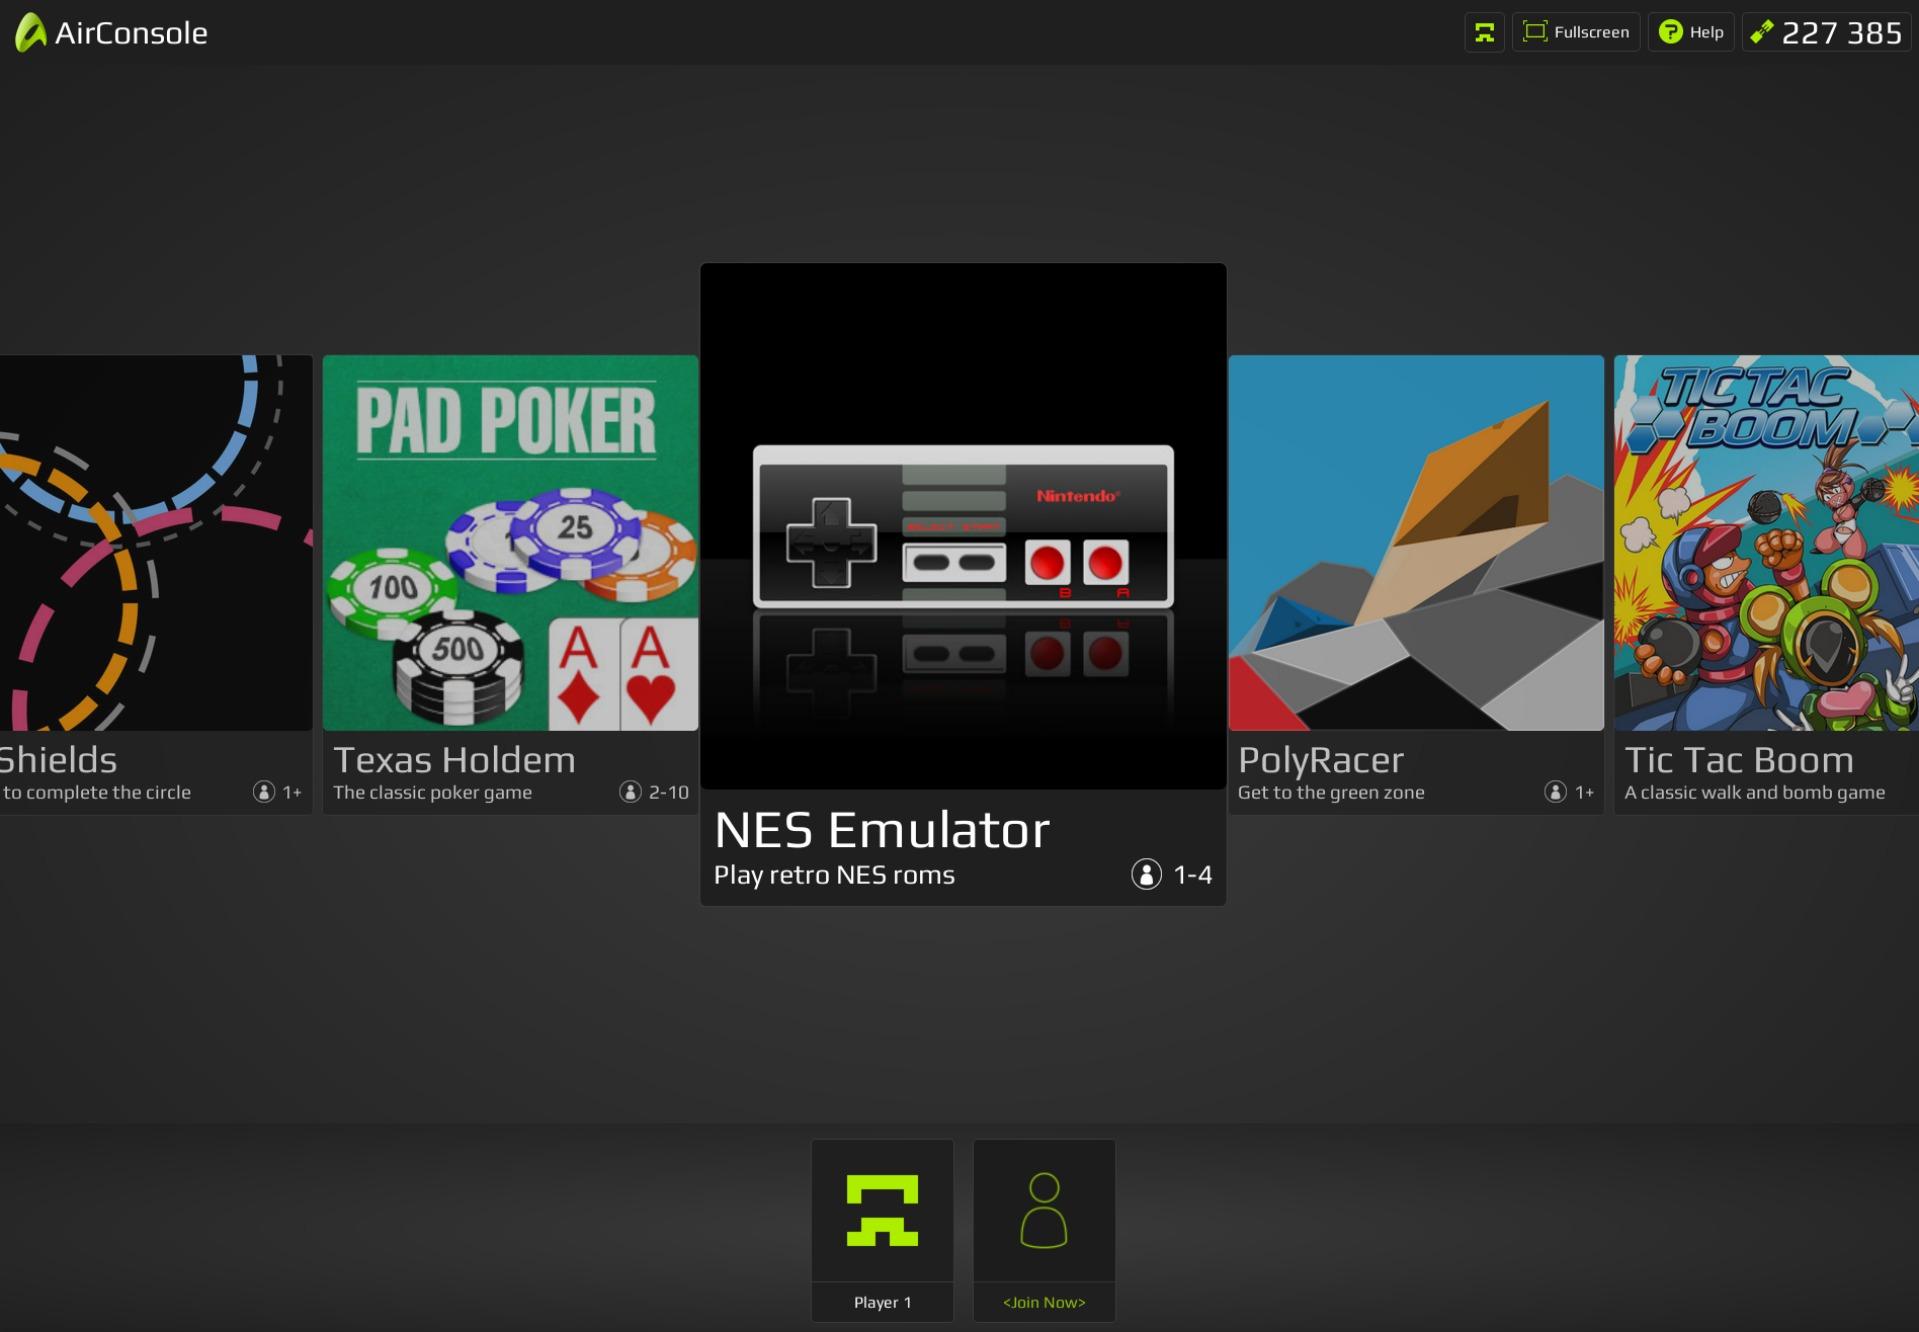Click the green question mark Help icon
This screenshot has height=1332, width=1919.
(x=1669, y=31)
